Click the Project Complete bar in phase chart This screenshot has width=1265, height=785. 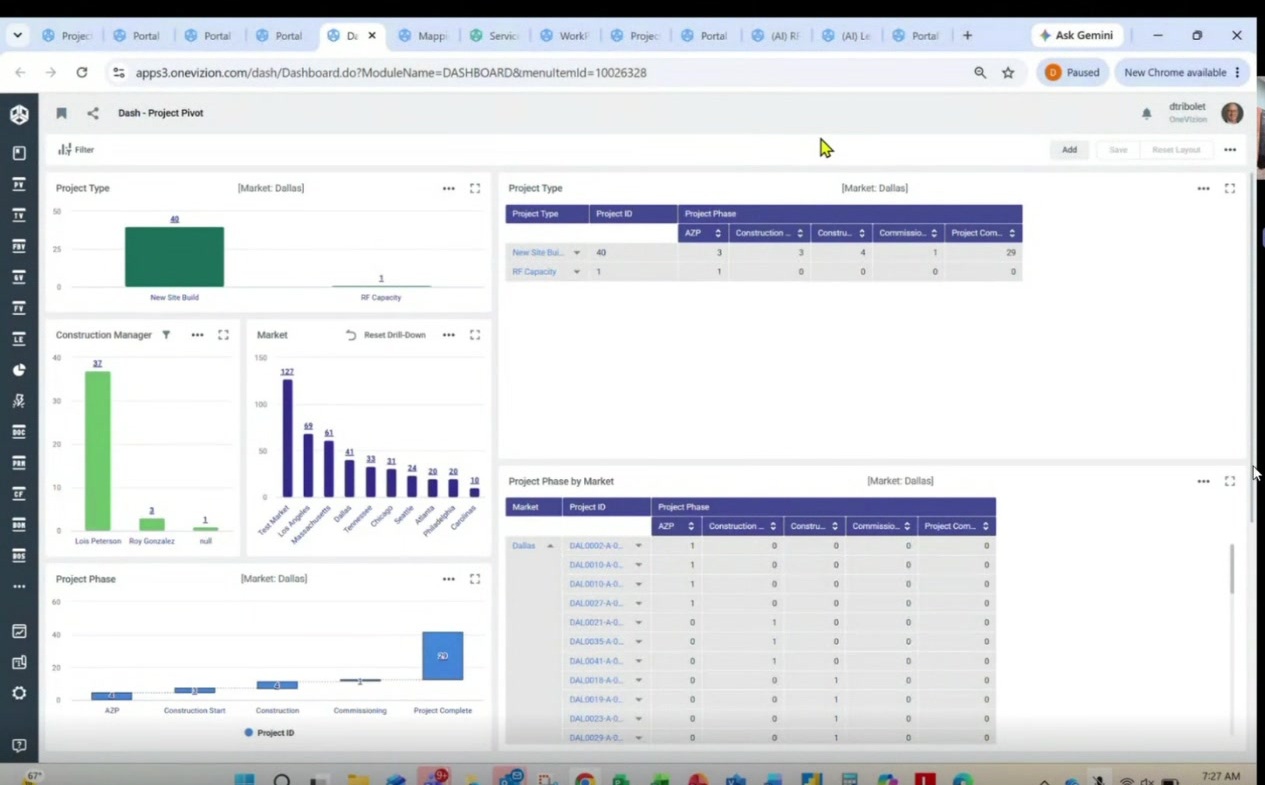442,656
